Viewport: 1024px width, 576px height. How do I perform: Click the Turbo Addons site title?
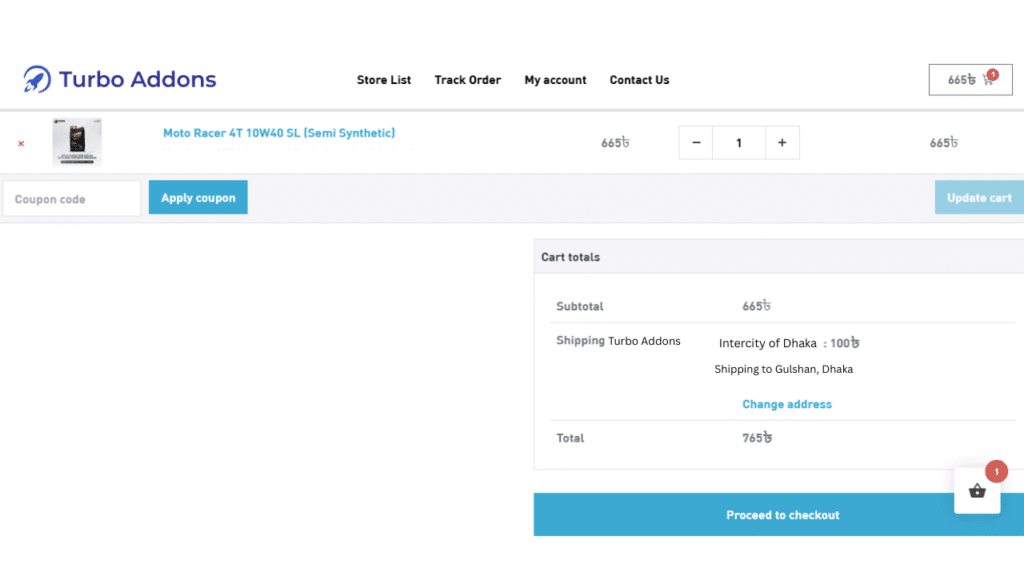[137, 79]
